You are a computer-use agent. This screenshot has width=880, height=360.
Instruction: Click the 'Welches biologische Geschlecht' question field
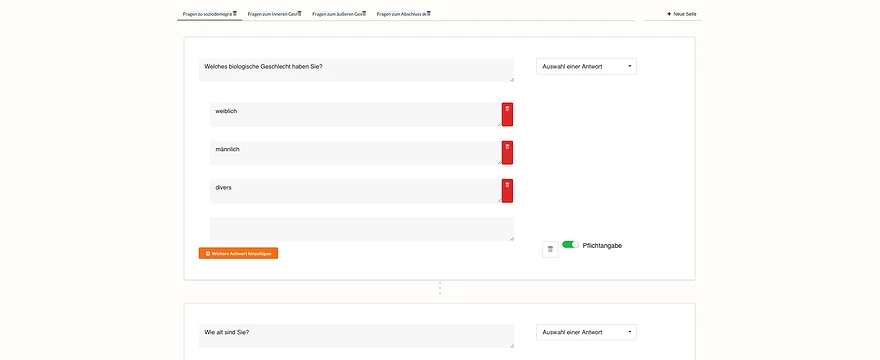pyautogui.click(x=356, y=70)
